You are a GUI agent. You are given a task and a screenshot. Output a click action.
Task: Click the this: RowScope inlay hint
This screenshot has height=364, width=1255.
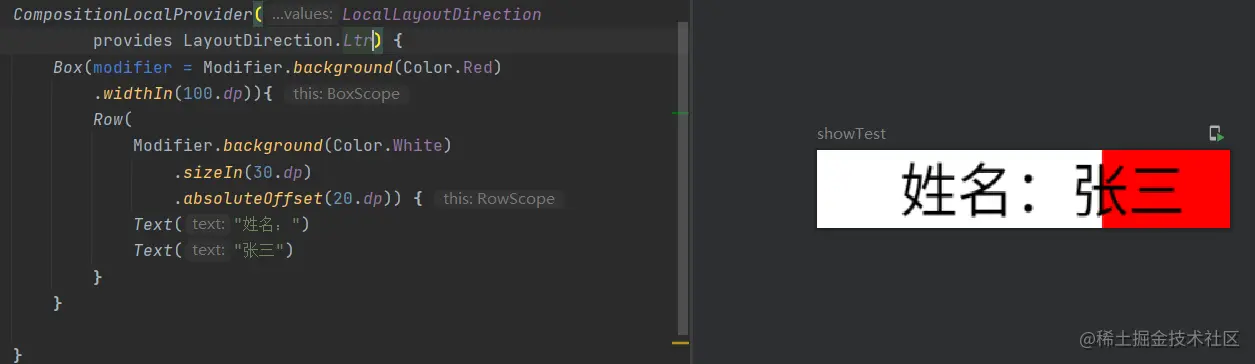click(x=498, y=198)
